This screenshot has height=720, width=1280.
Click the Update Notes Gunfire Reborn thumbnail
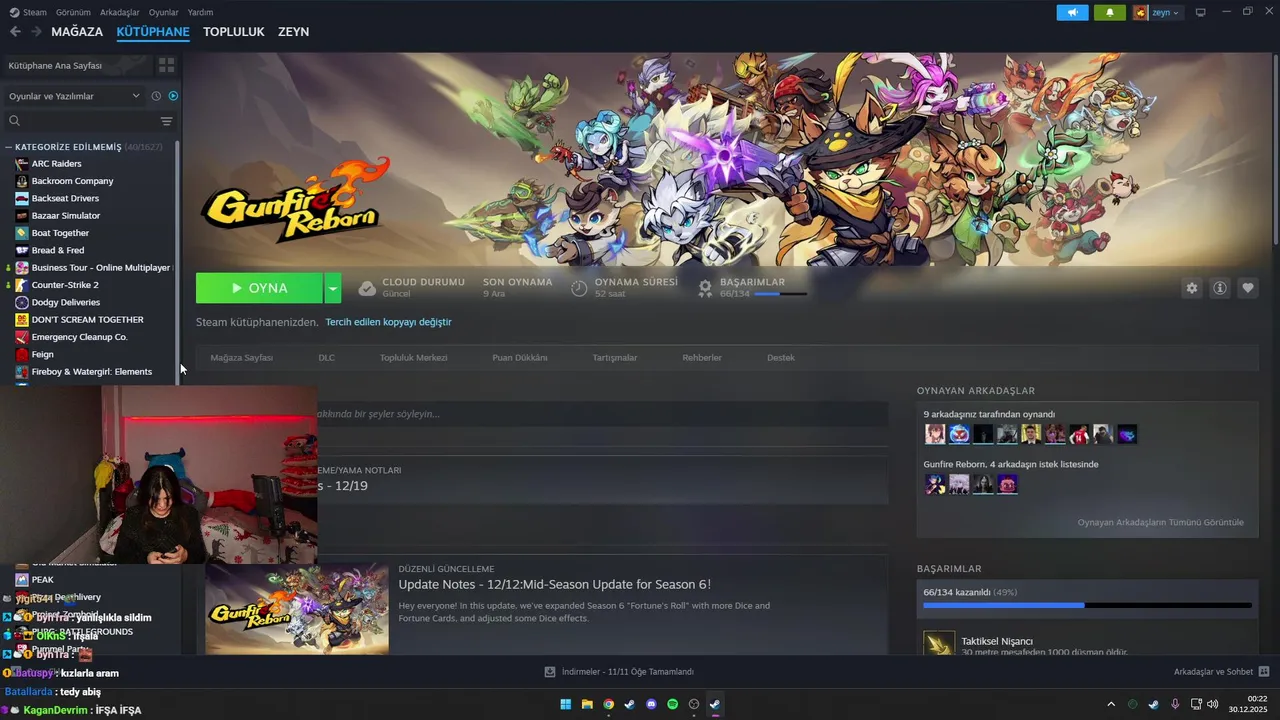(297, 609)
